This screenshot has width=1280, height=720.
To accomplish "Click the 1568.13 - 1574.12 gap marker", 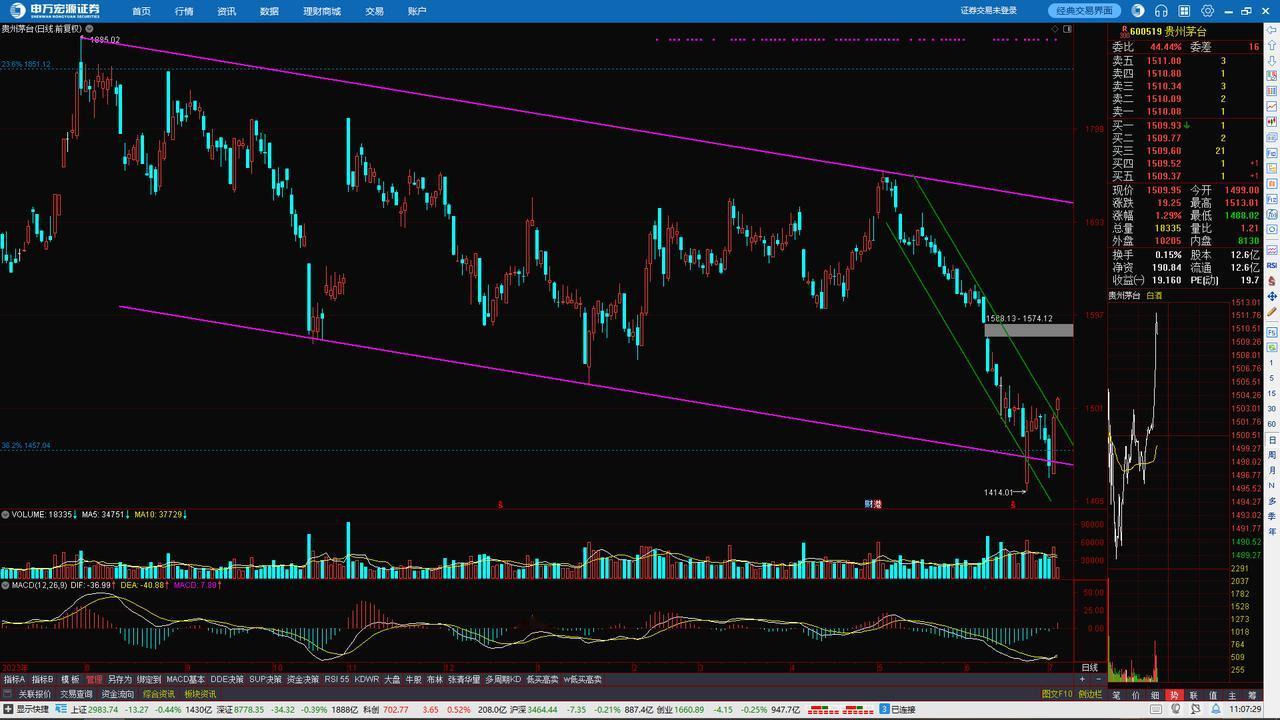I will click(x=1019, y=318).
